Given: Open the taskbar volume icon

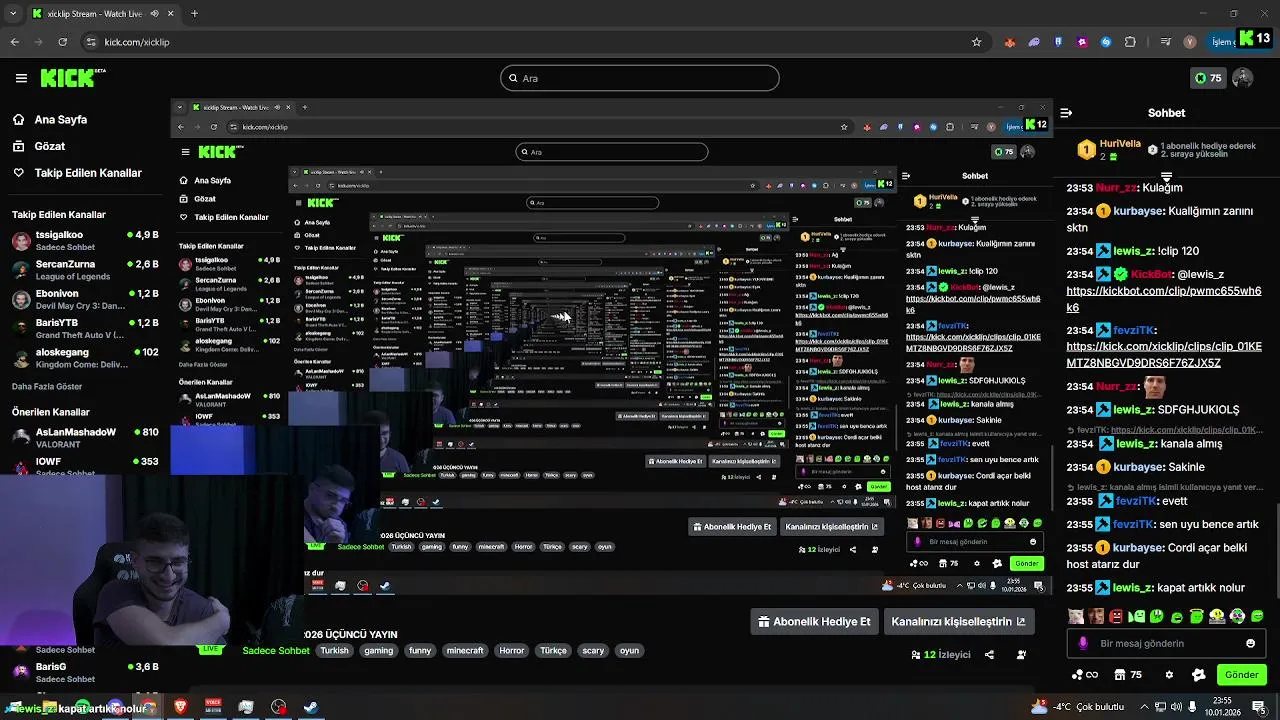Looking at the screenshot, I should click(x=1178, y=706).
